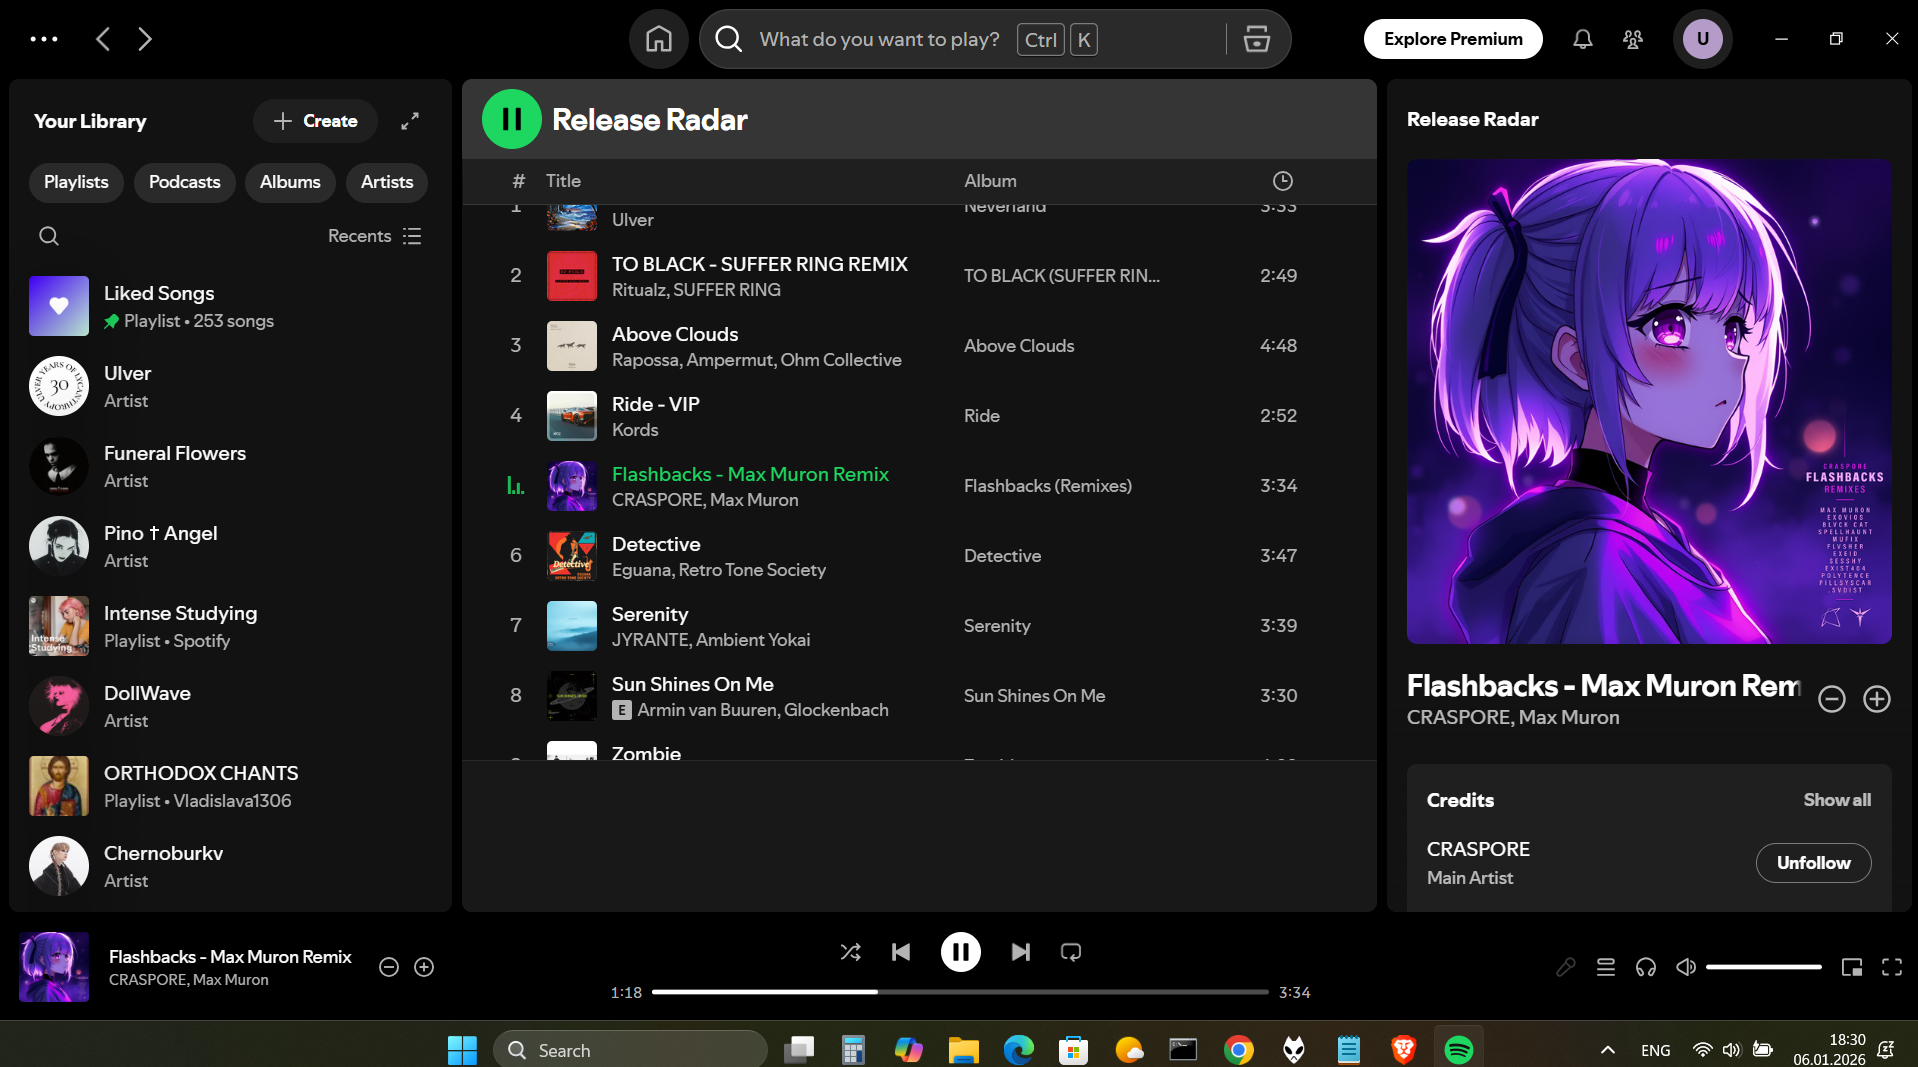Select TO BLACK - SUFFER RING REMIX track

click(919, 276)
